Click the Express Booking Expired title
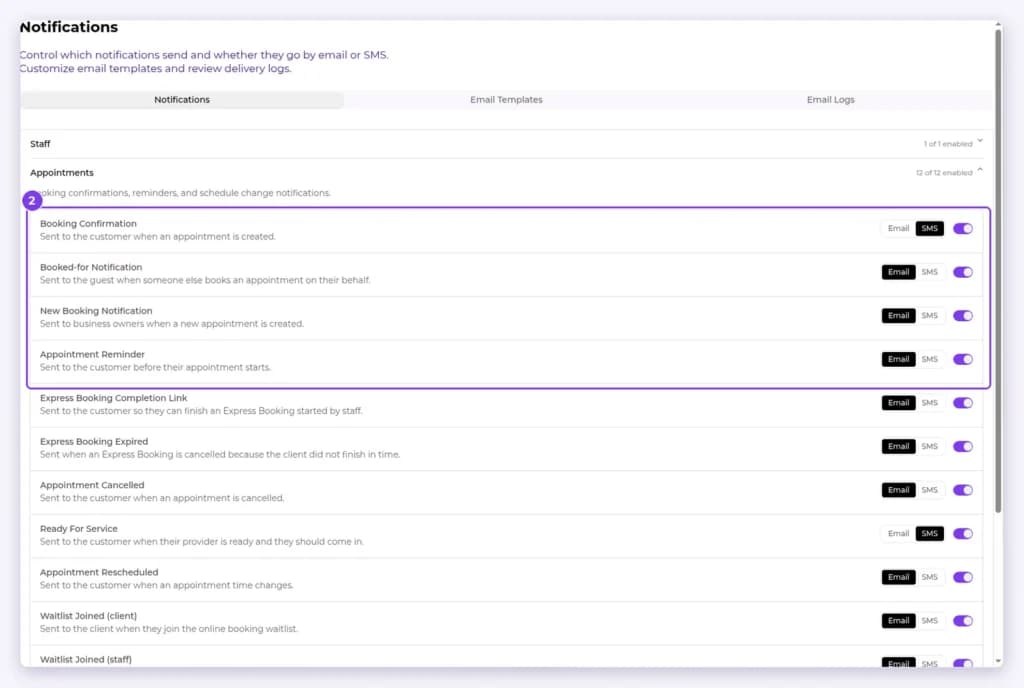 click(x=94, y=441)
